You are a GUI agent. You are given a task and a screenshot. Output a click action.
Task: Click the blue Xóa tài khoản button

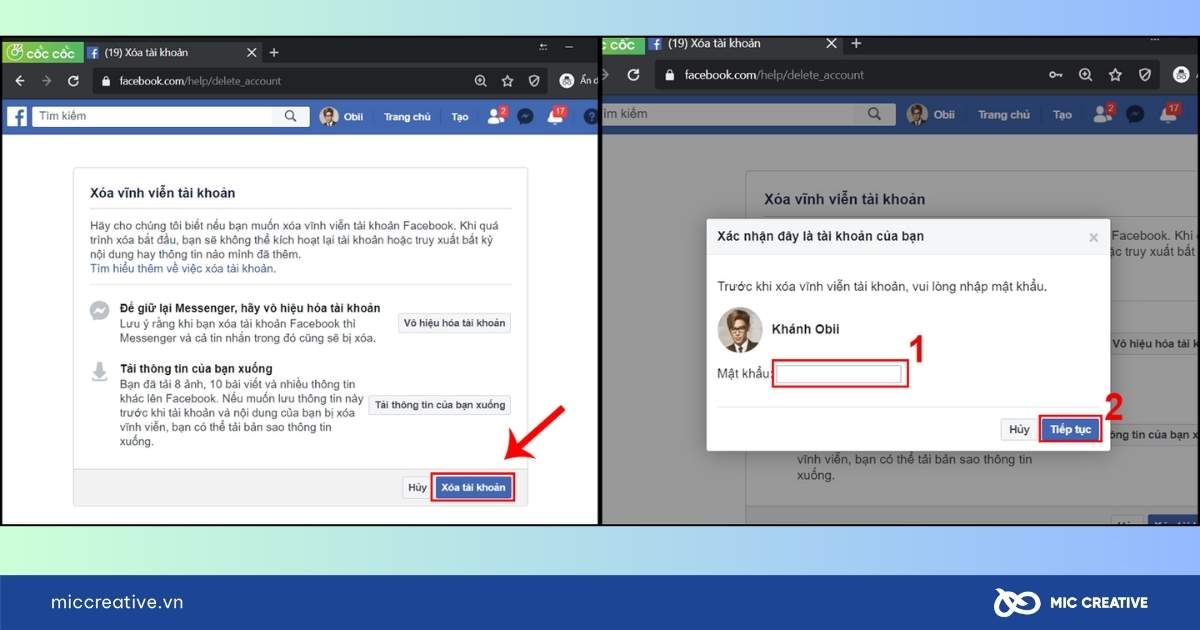point(473,487)
